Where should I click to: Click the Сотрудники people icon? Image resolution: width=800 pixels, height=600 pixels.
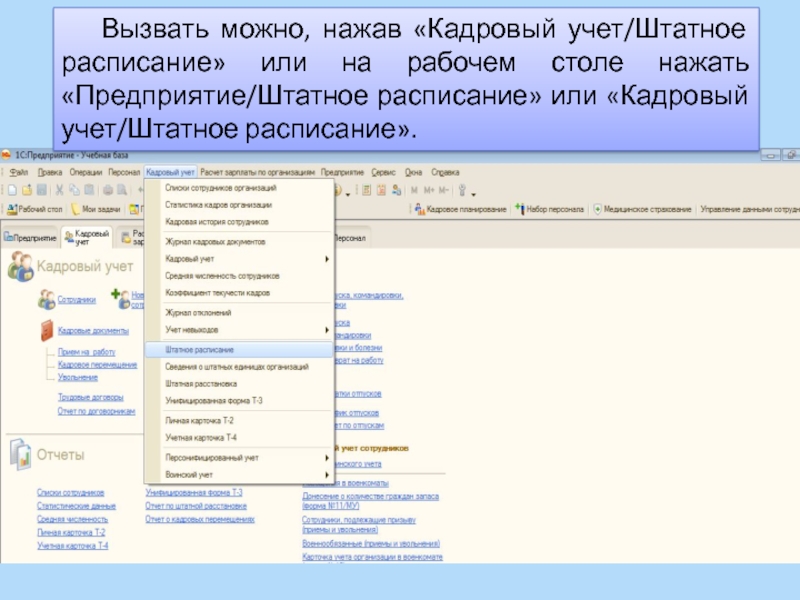point(46,298)
